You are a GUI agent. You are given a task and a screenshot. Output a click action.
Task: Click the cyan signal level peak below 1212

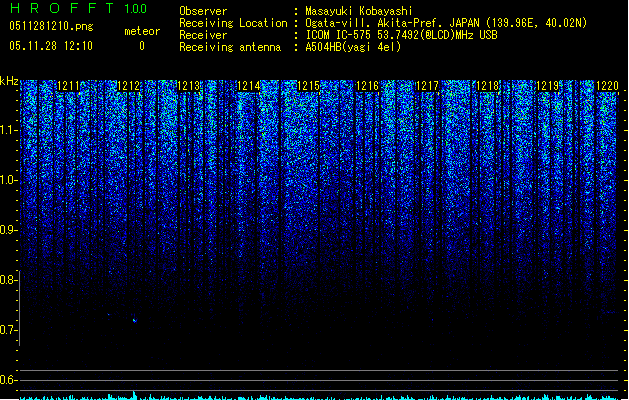pyautogui.click(x=134, y=395)
